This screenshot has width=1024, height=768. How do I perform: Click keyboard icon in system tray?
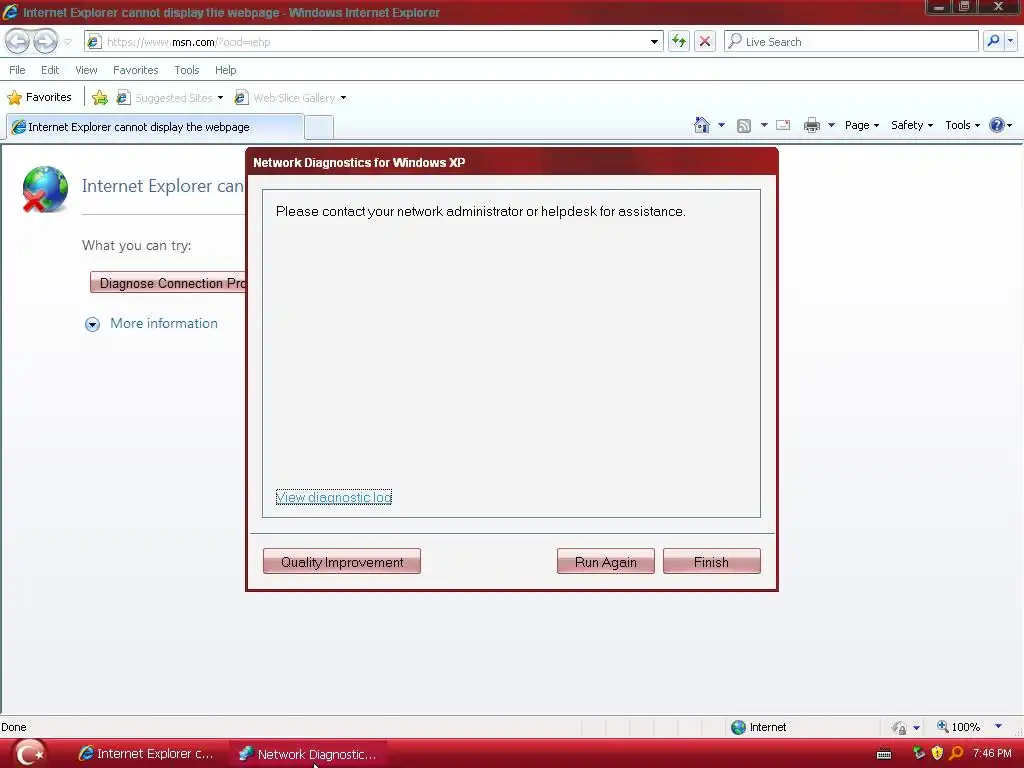(x=884, y=754)
